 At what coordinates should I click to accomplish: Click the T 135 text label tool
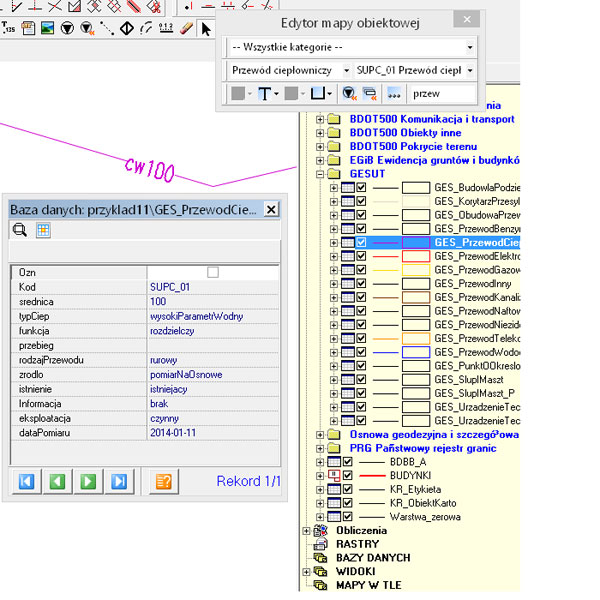(x=8, y=28)
